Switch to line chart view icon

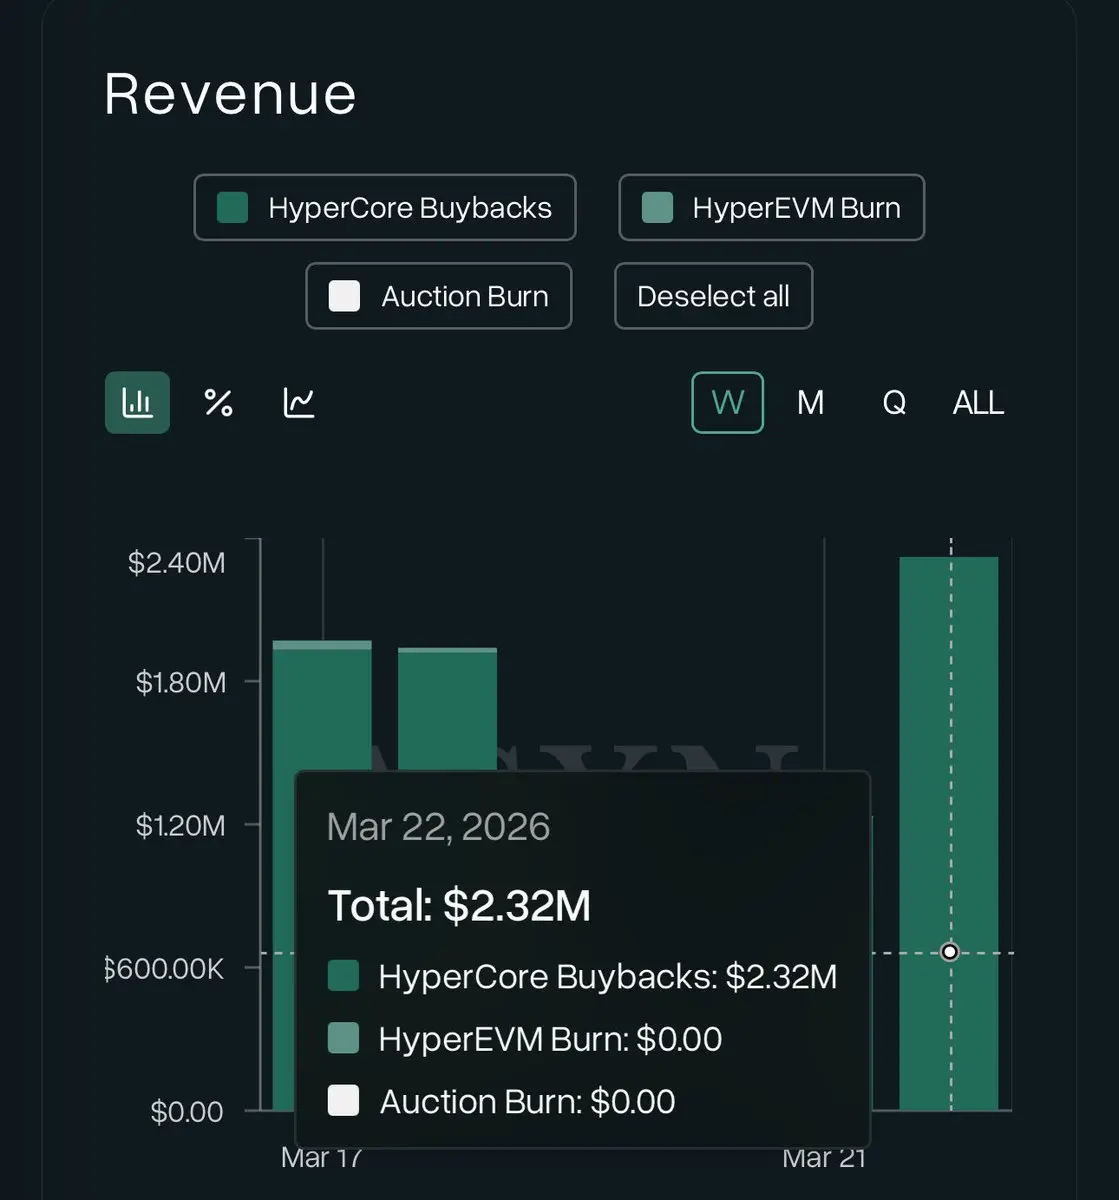[x=299, y=403]
